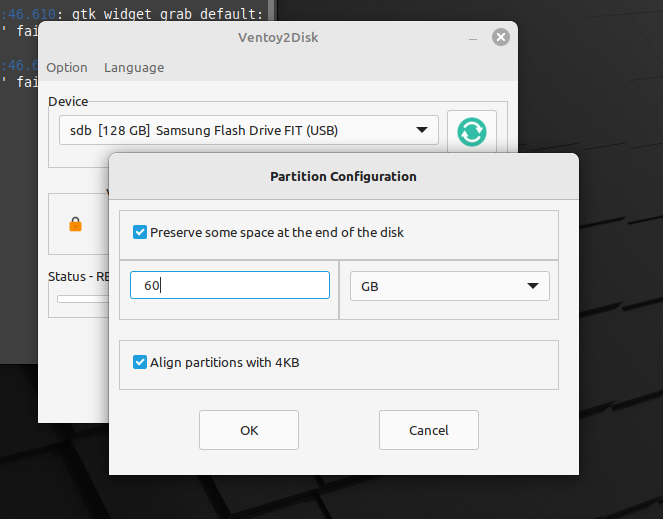Cancel the Partition Configuration dialog
Screen dimensions: 663x519
point(429,430)
